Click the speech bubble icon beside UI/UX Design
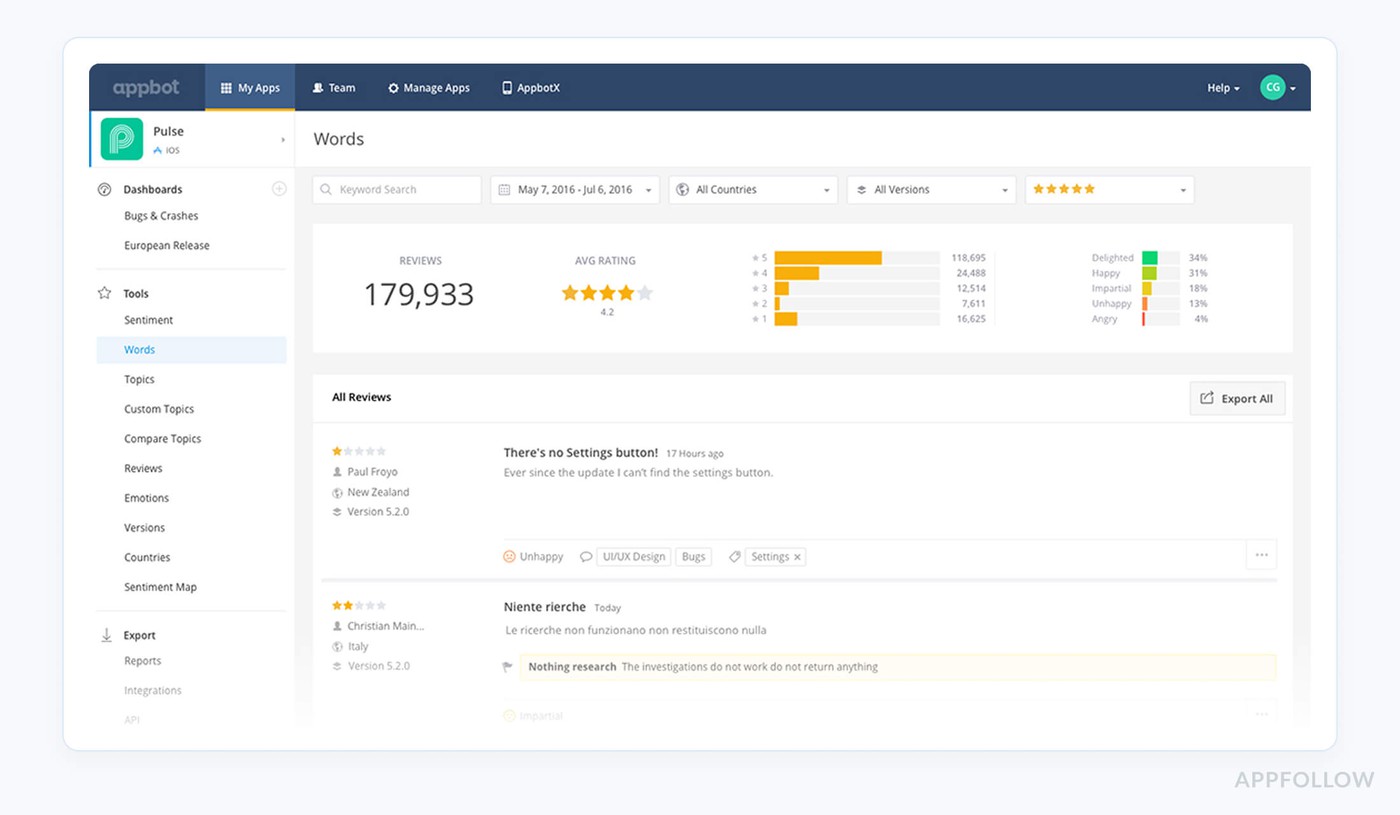Image resolution: width=1400 pixels, height=815 pixels. (x=585, y=556)
